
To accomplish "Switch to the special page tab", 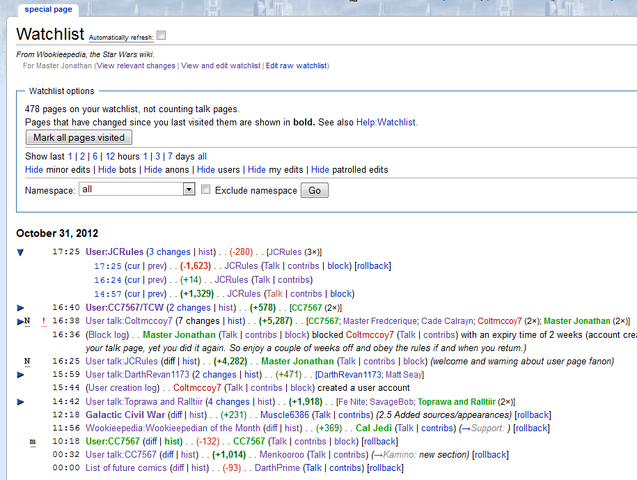I will click(48, 9).
